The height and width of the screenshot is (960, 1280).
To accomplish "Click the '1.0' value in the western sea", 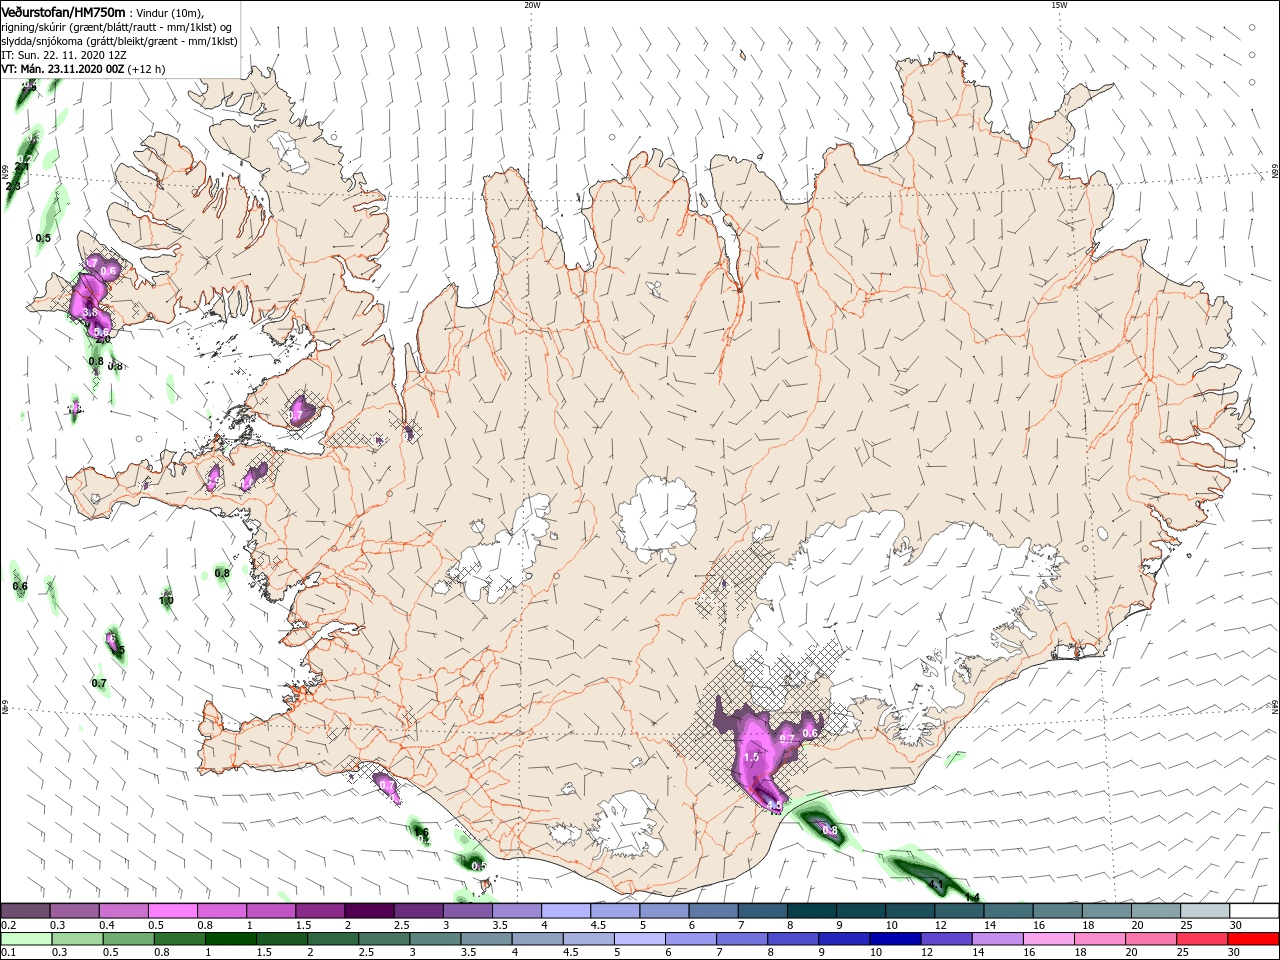I will click(167, 600).
